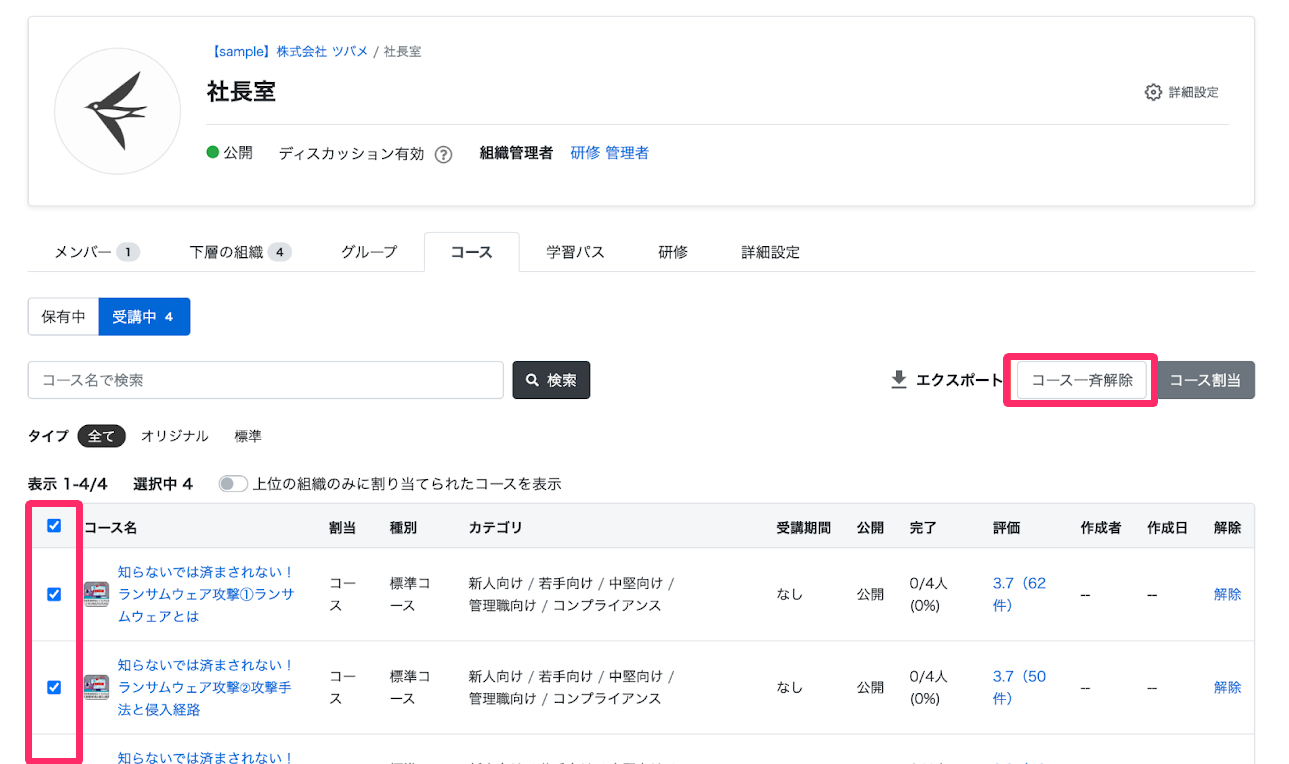Screen dimensions: 1289x764
Task: Click thumbnail of ランサムウェア攻撃② course
Action: click(x=96, y=687)
